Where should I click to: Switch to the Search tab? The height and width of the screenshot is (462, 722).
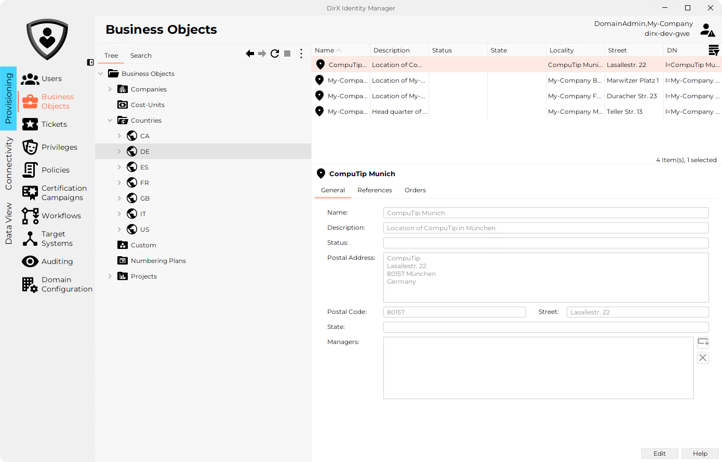[141, 55]
